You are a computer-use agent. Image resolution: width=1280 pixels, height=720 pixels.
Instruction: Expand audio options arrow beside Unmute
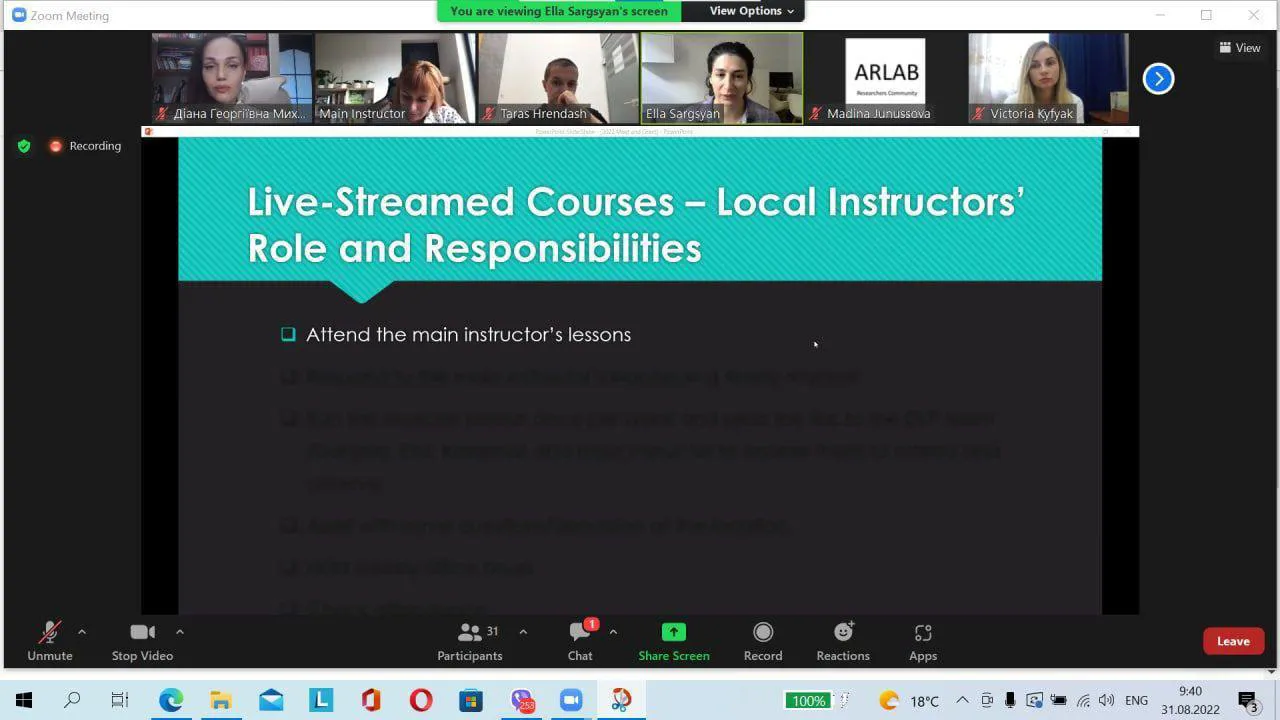pyautogui.click(x=82, y=632)
